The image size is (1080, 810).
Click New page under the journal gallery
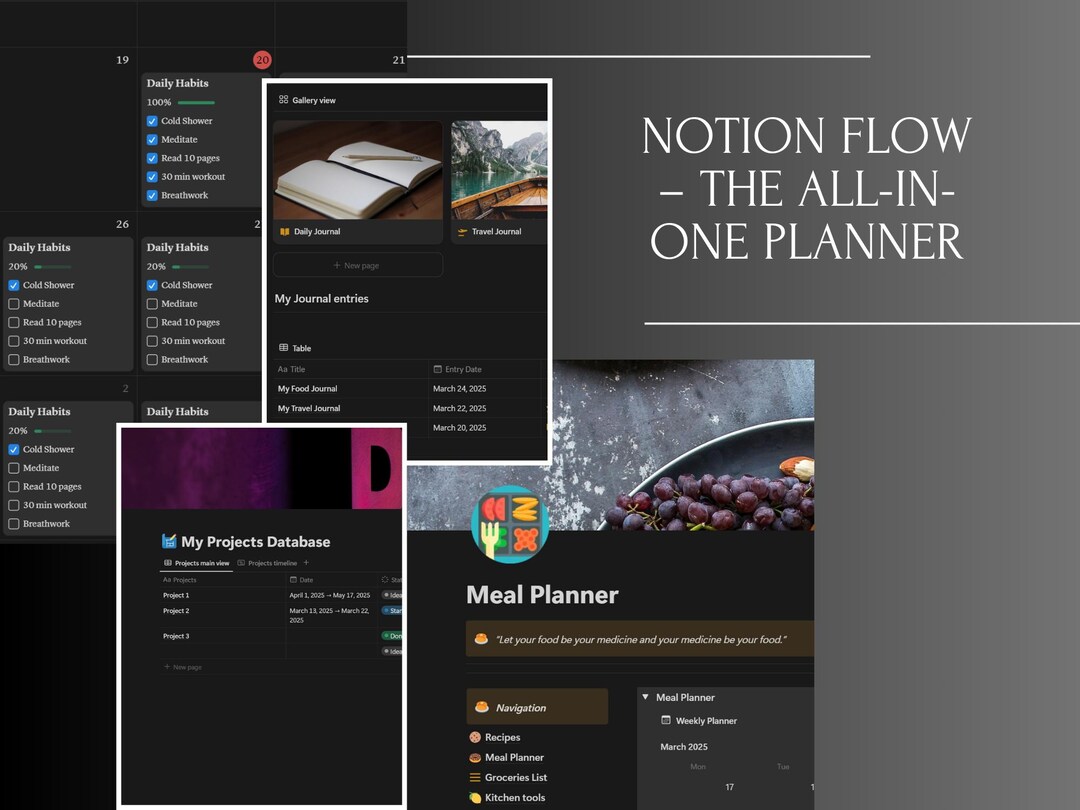(357, 264)
